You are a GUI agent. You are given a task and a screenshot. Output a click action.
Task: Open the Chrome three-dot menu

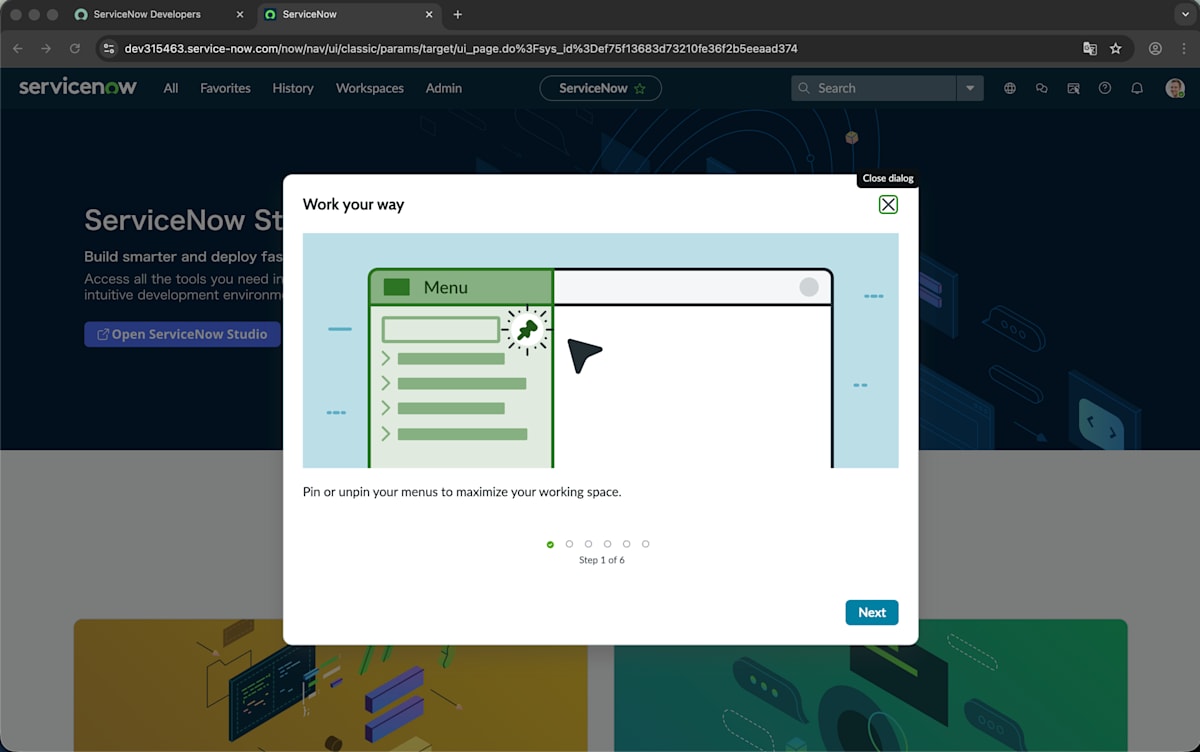tap(1183, 48)
